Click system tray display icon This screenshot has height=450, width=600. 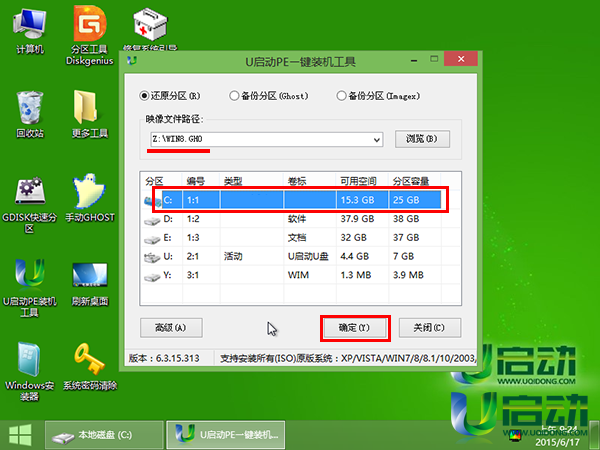click(515, 435)
